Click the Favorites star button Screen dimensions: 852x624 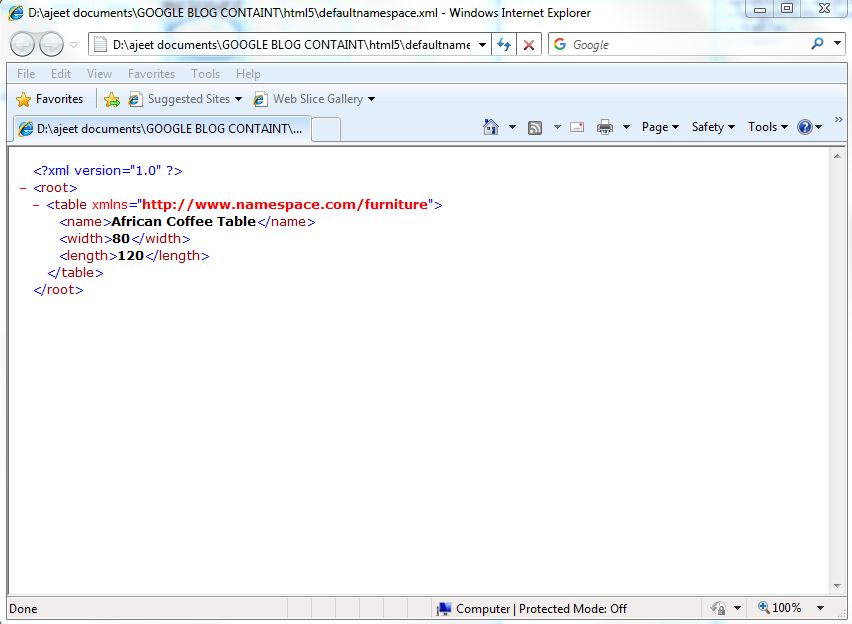click(x=49, y=99)
